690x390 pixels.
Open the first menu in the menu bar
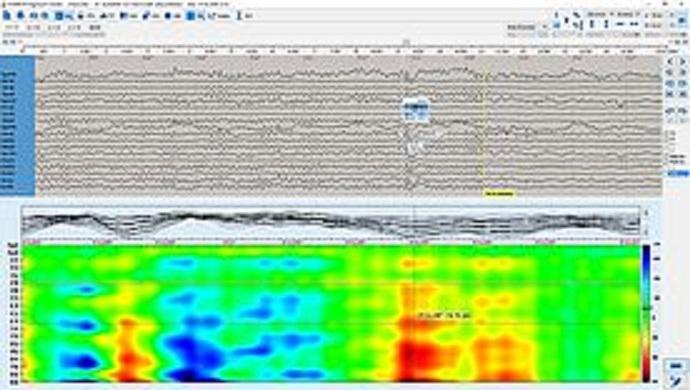[x=11, y=27]
